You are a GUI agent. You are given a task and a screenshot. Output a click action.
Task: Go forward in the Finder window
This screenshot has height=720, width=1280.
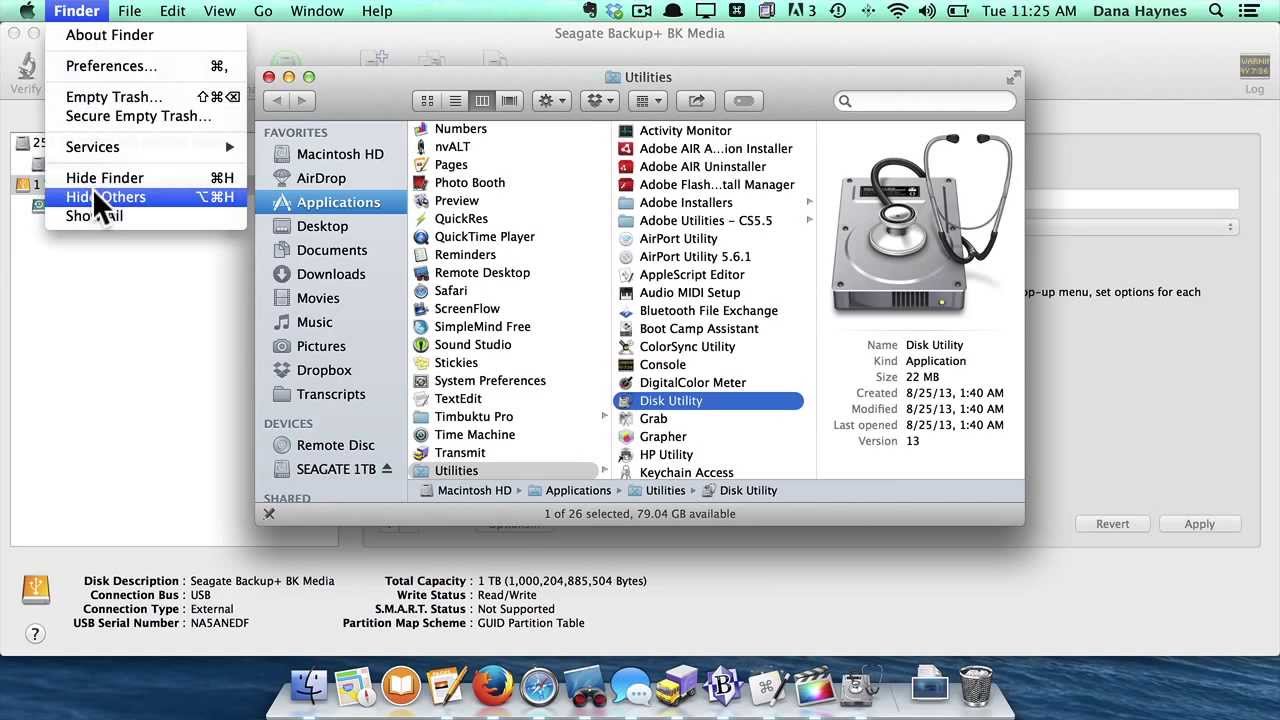[x=302, y=100]
